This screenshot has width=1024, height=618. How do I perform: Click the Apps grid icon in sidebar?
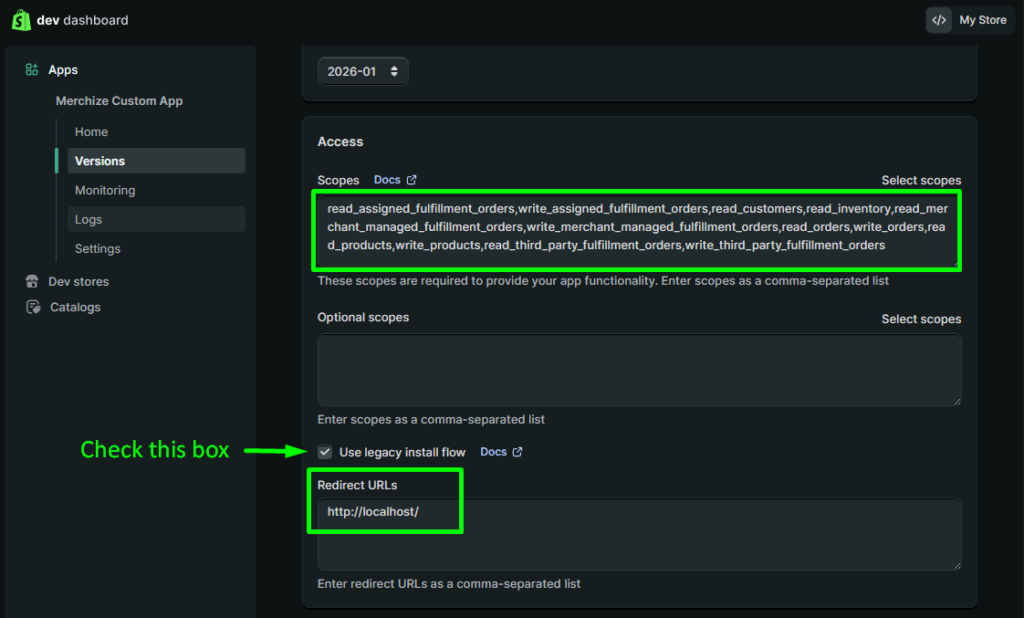tap(32, 70)
